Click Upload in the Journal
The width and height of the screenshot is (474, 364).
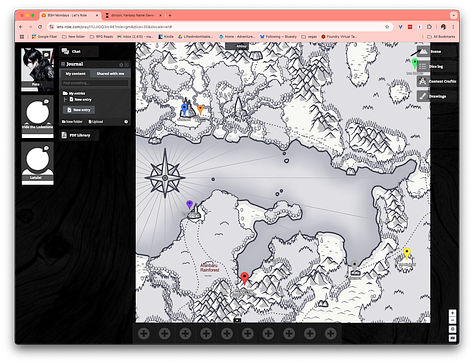(x=96, y=122)
